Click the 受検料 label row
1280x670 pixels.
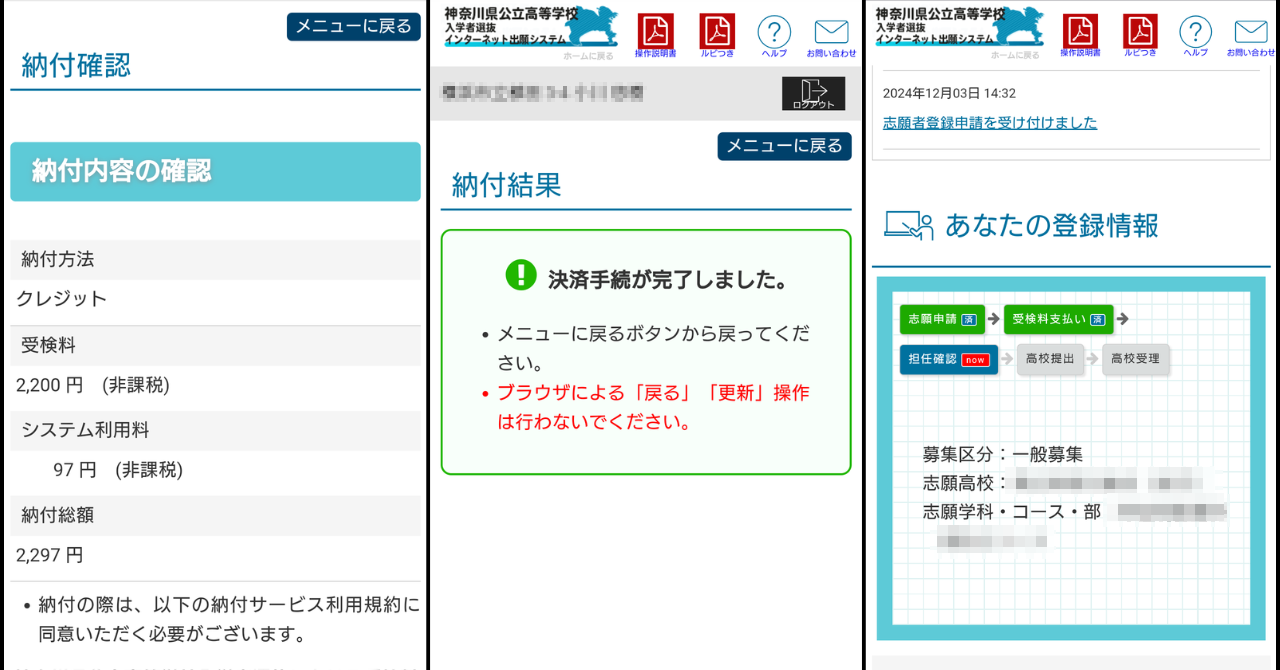click(215, 346)
